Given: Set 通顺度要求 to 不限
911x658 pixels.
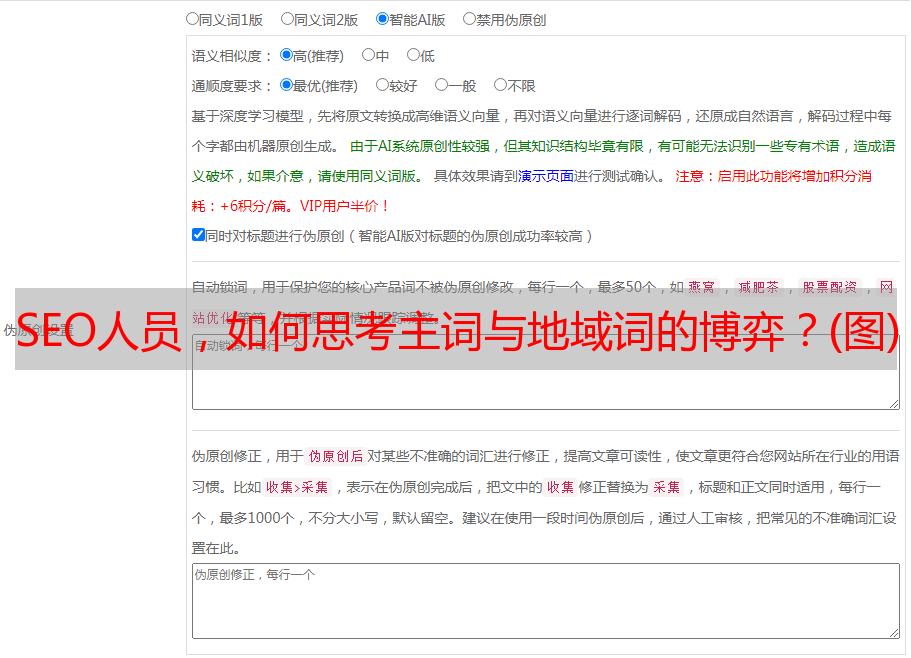Looking at the screenshot, I should click(x=500, y=85).
